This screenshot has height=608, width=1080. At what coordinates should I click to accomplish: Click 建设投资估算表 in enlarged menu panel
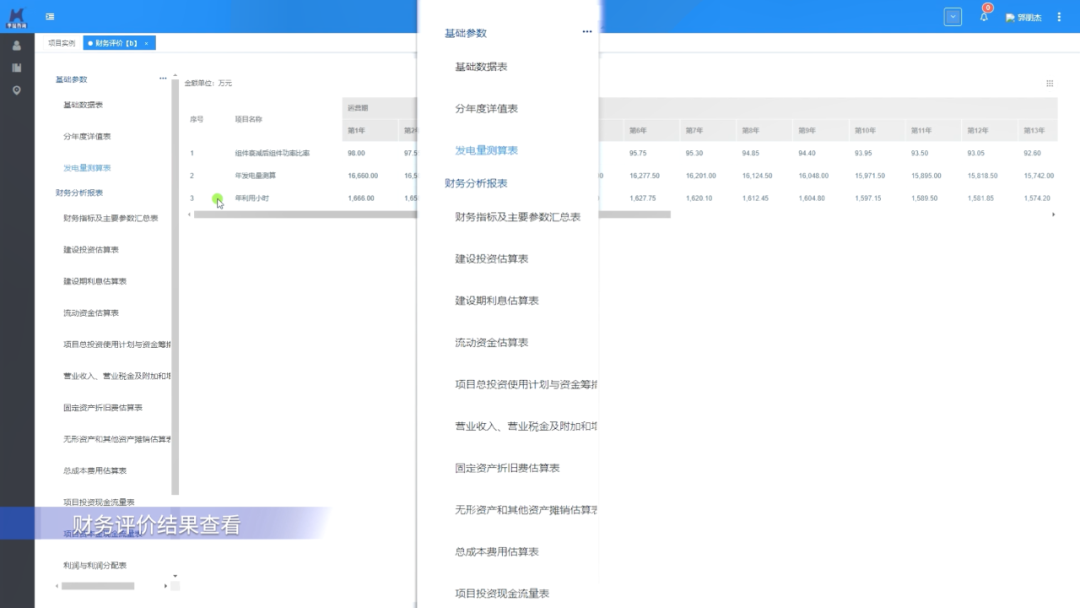pos(491,259)
